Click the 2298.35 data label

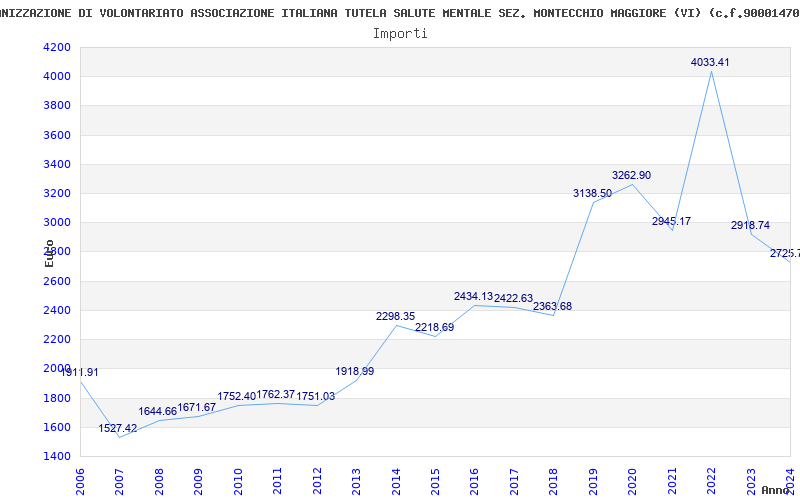point(395,316)
